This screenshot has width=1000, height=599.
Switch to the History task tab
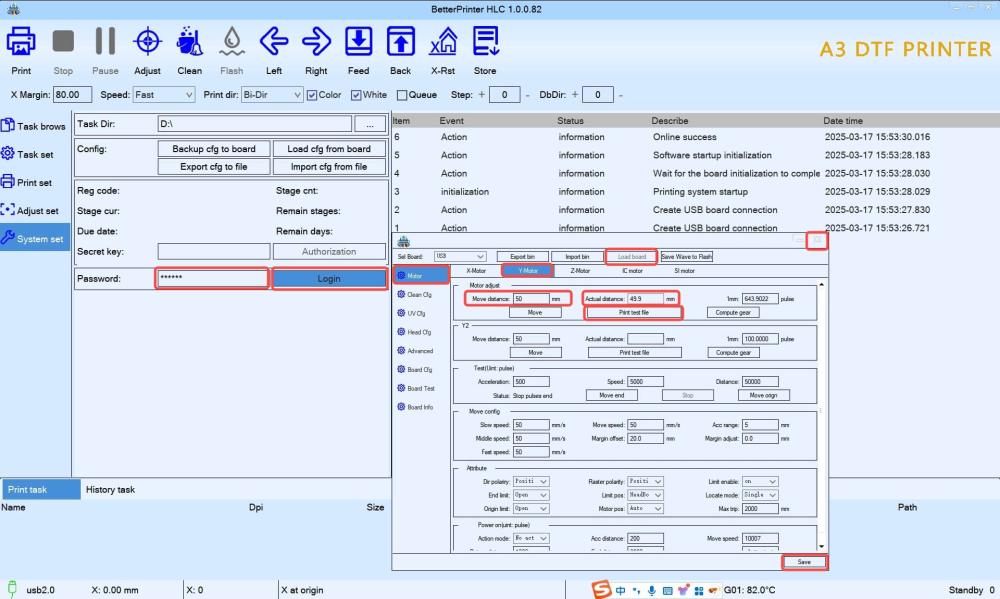point(110,489)
